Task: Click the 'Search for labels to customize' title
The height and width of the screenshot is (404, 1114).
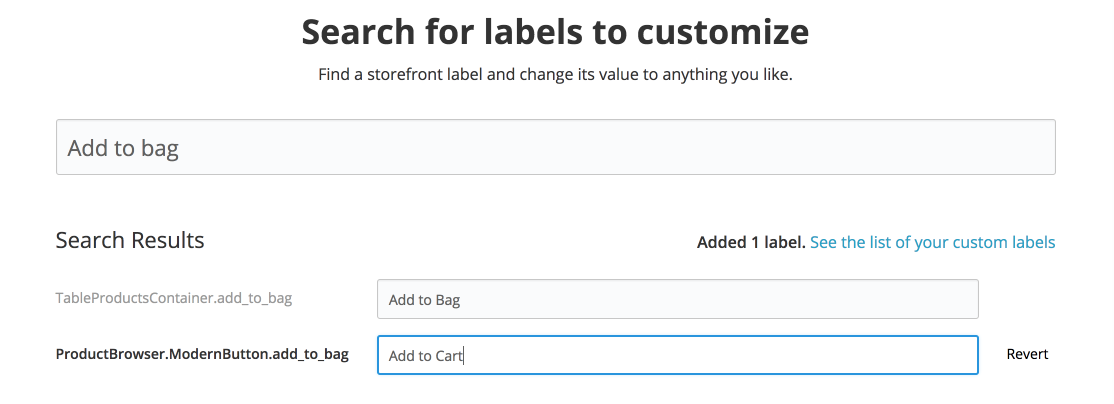Action: point(555,32)
